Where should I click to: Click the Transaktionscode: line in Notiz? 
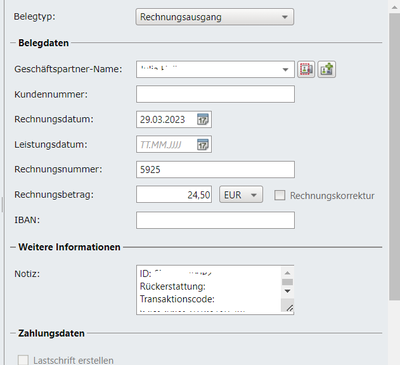tap(177, 299)
